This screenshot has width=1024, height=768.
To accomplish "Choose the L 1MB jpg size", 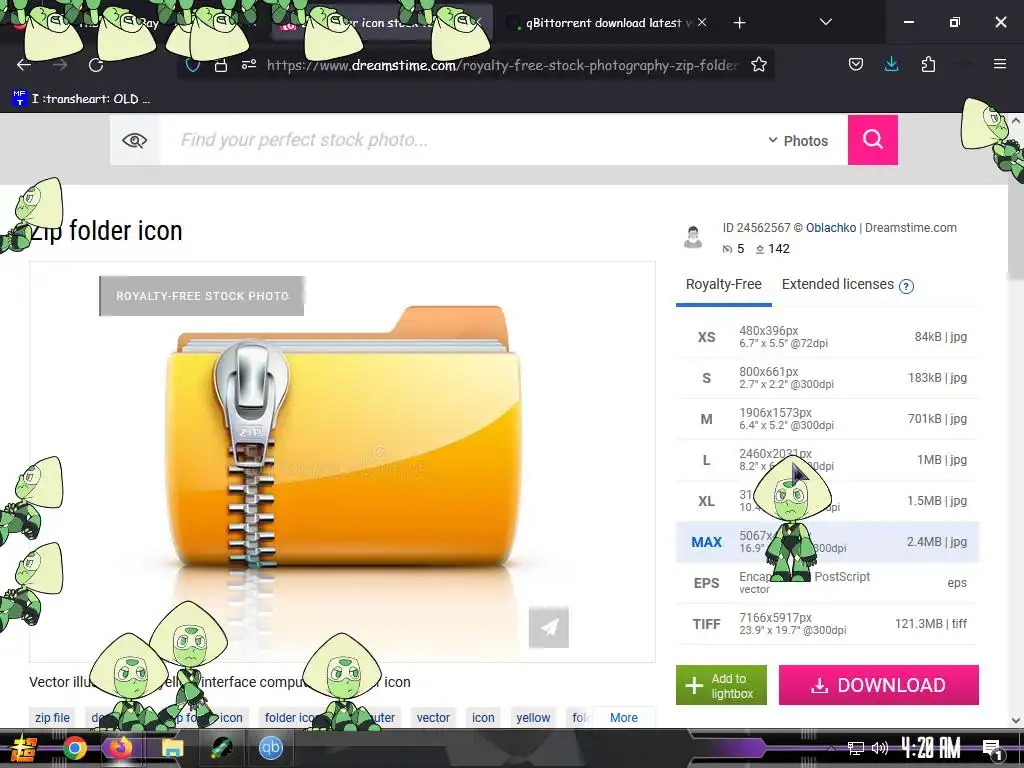I will coord(827,460).
